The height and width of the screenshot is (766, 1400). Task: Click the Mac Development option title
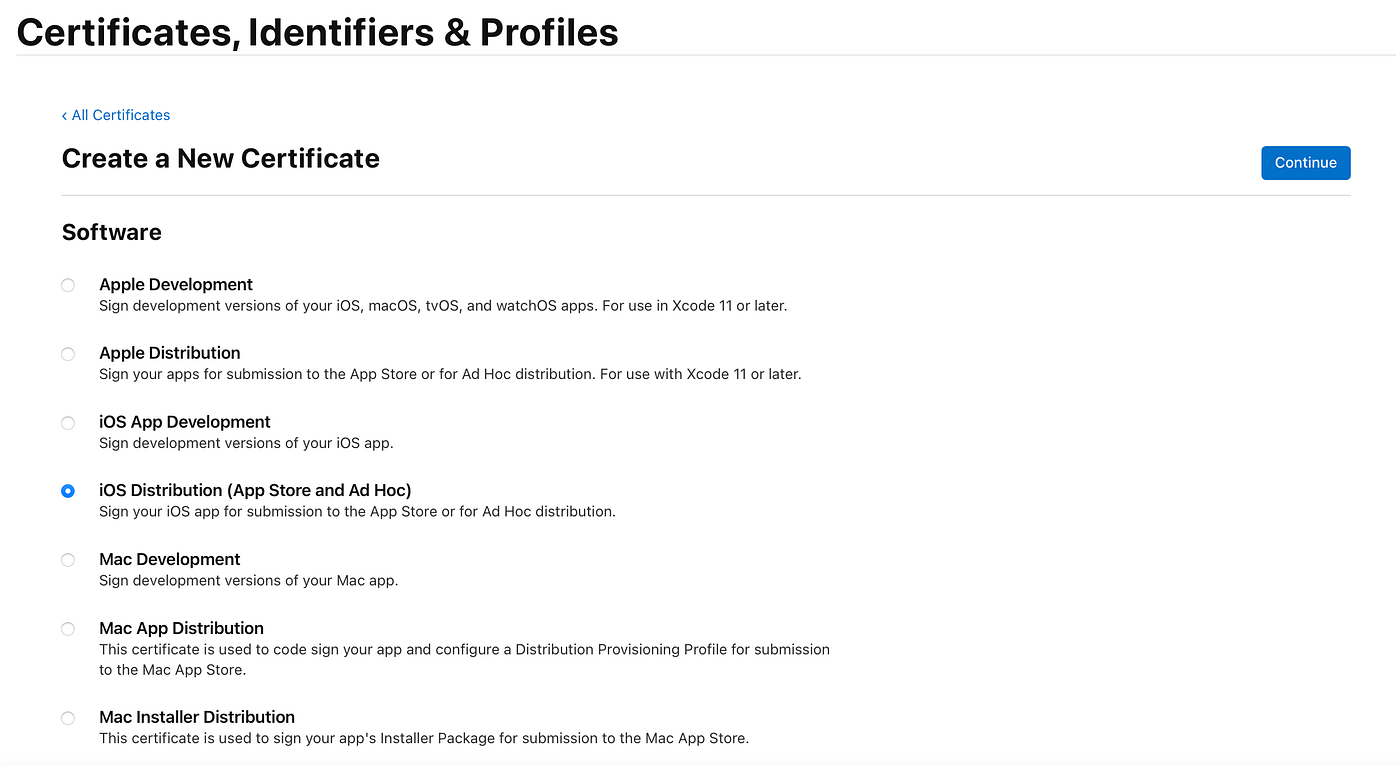tap(170, 559)
